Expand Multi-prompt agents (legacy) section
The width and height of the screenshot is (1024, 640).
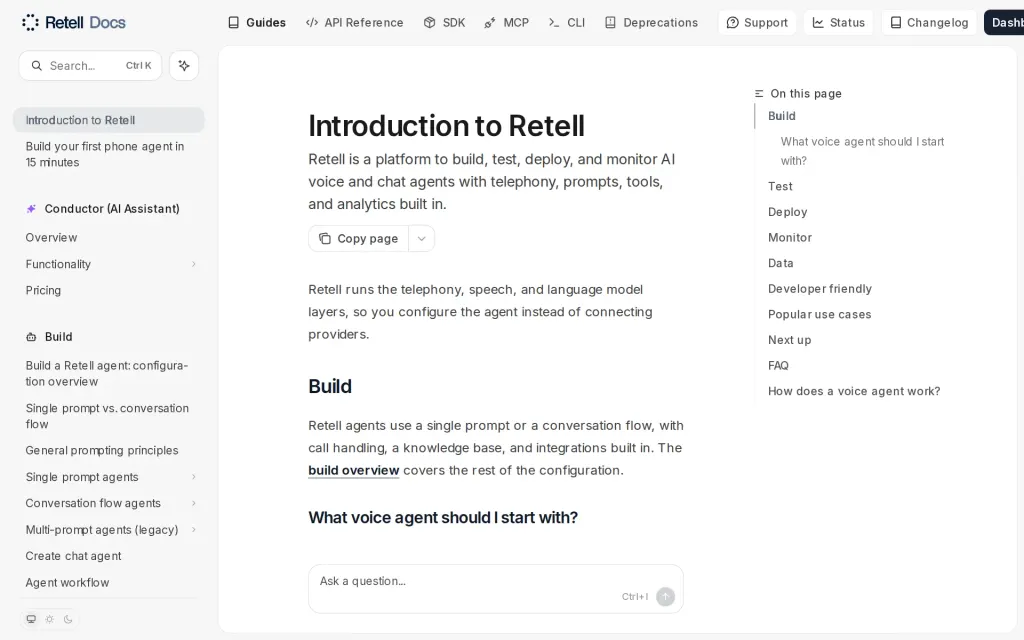[193, 530]
